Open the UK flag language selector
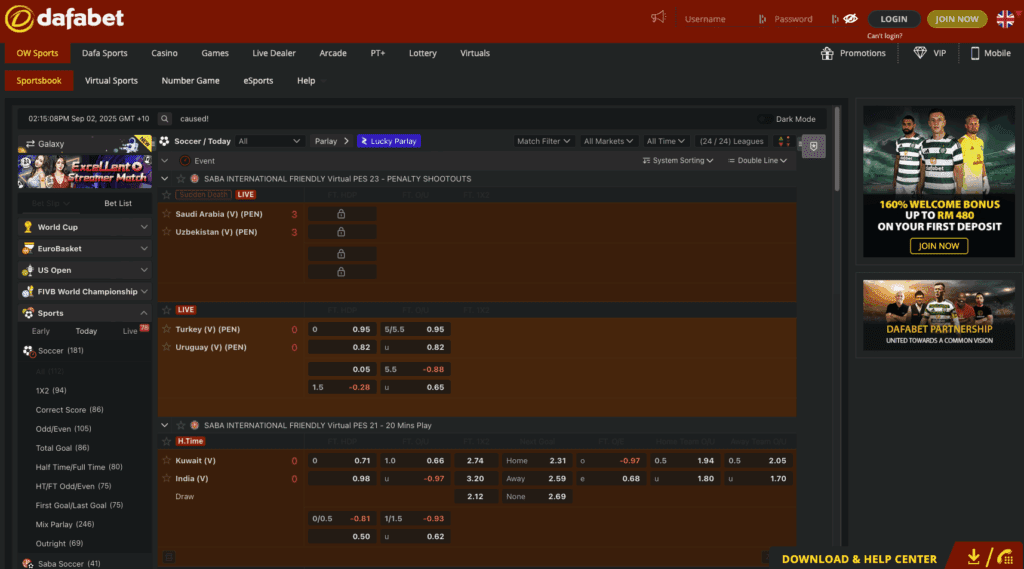The image size is (1024, 569). coord(1006,19)
